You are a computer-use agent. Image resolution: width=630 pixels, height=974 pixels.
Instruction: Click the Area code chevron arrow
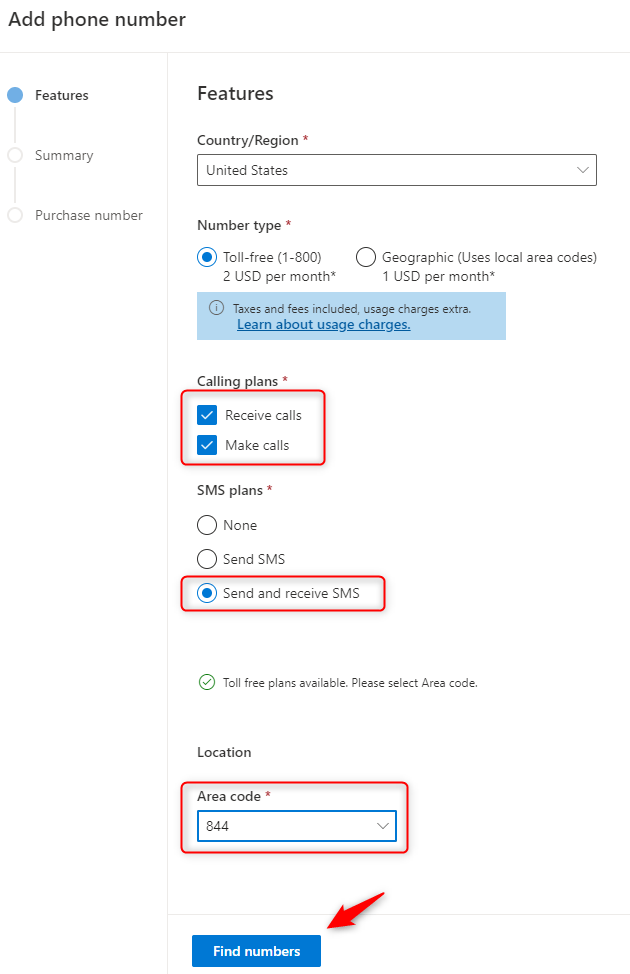pos(381,826)
